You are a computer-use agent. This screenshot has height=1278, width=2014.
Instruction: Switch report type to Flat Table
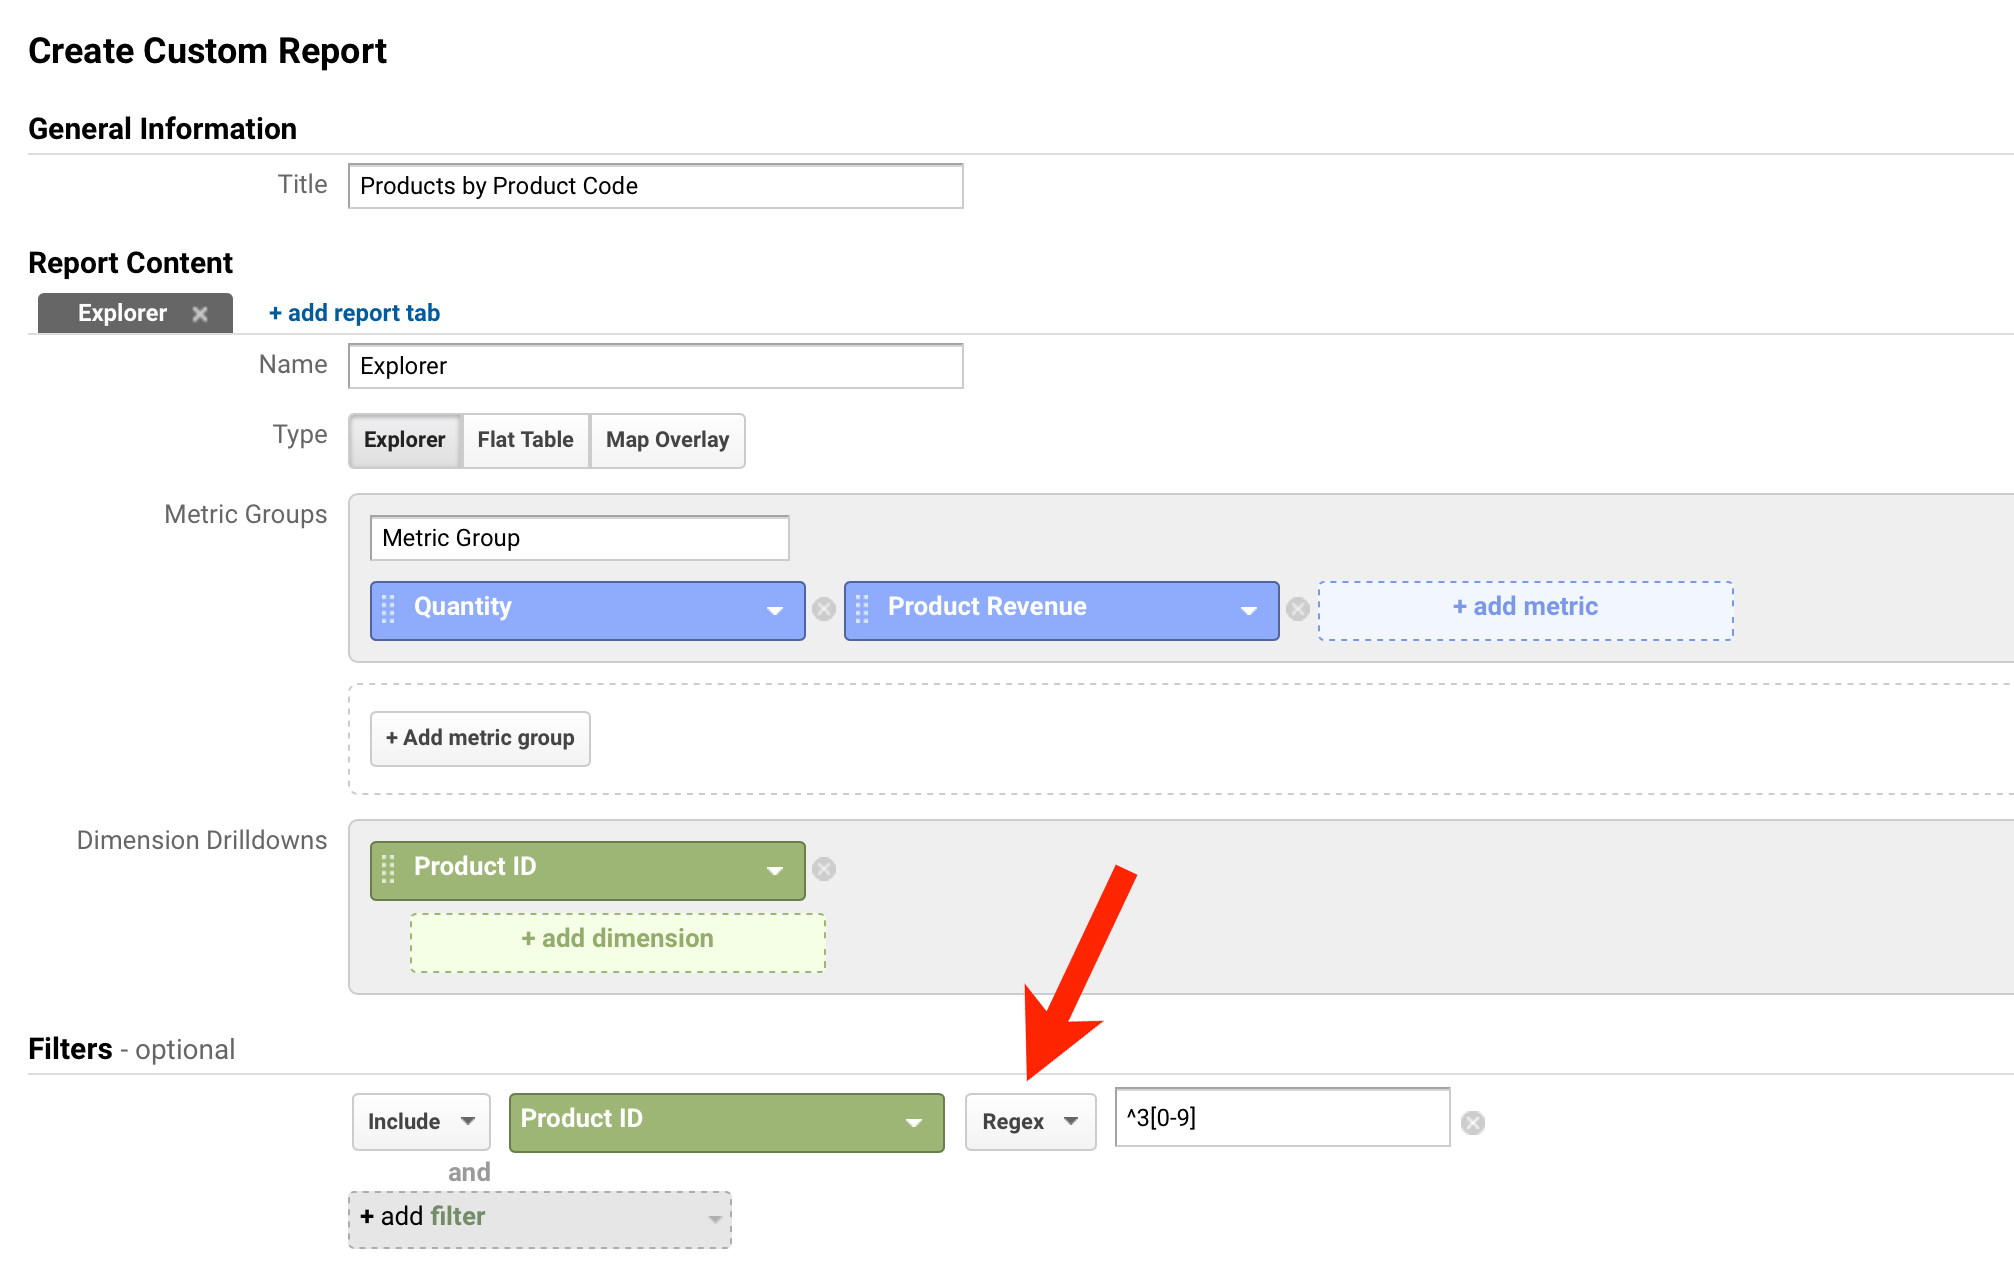[x=525, y=440]
